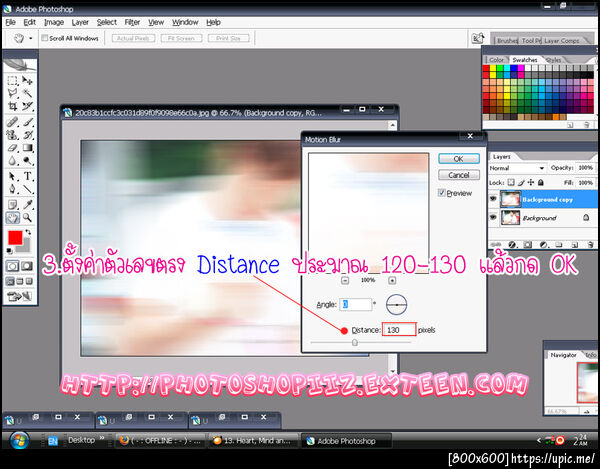Open the Window menu
This screenshot has height=469, width=600.
click(185, 22)
